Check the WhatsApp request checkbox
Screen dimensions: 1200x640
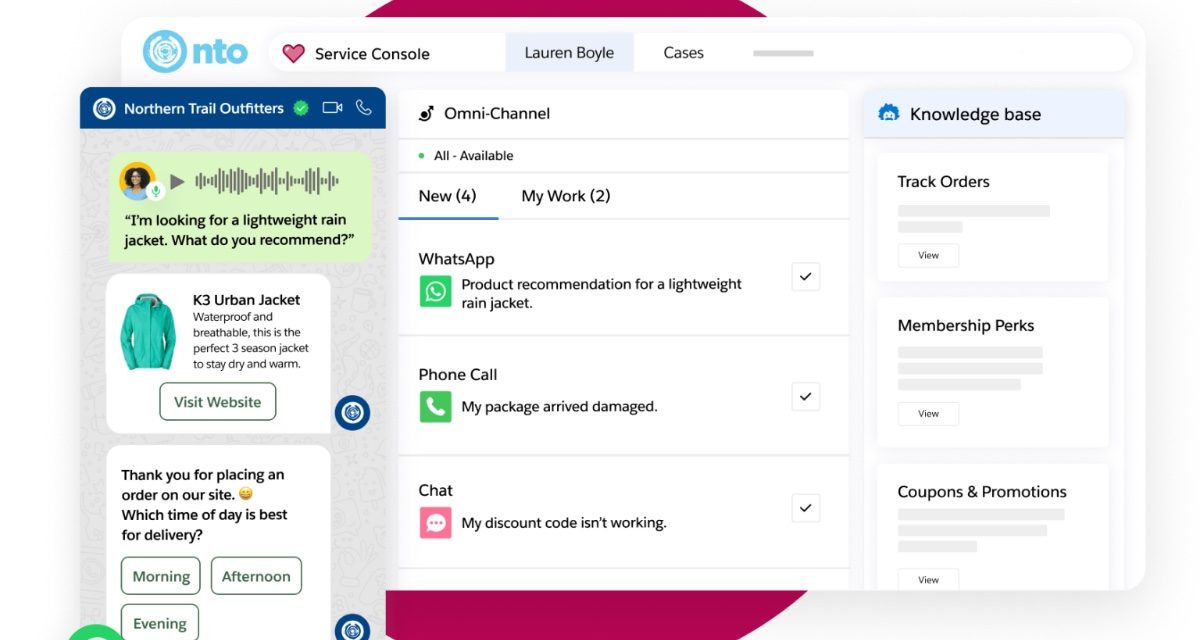click(x=805, y=277)
